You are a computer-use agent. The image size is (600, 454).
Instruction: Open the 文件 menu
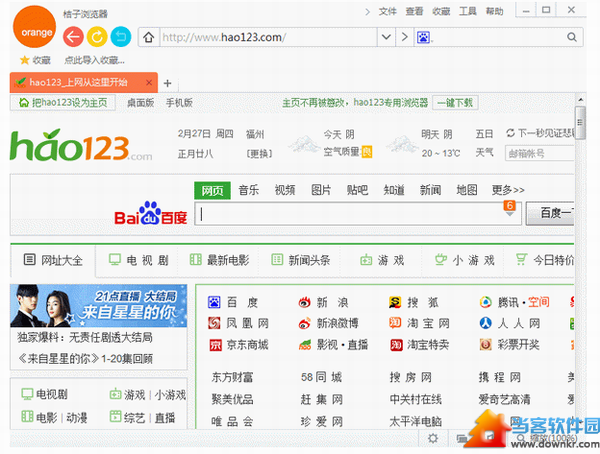coord(388,11)
